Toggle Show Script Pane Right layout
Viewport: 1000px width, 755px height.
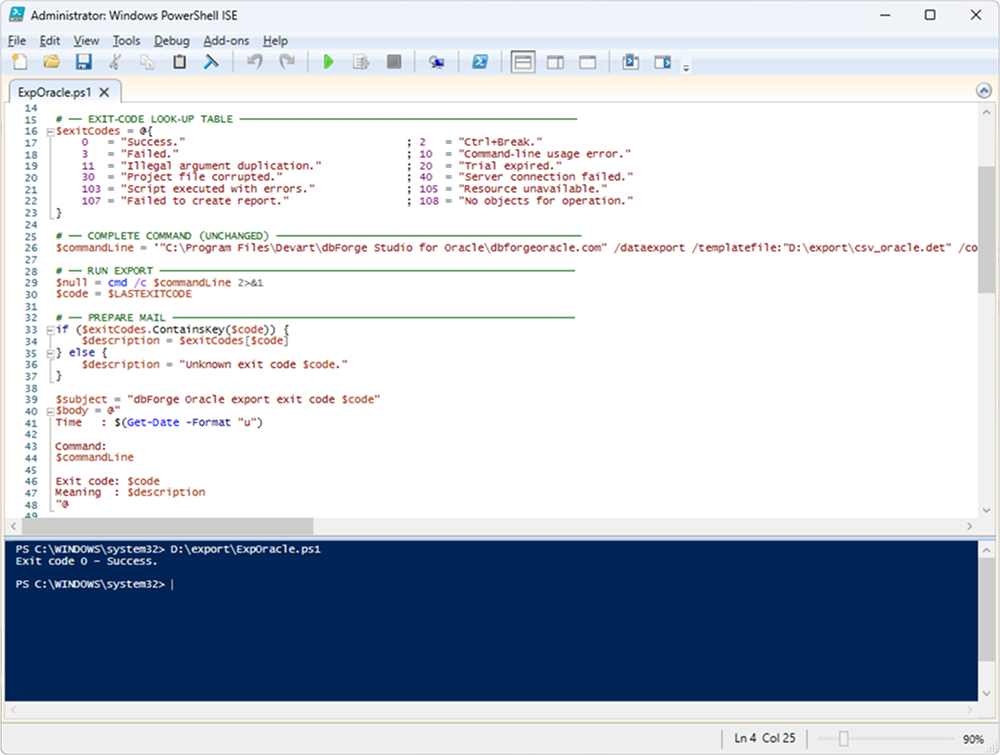(x=555, y=63)
